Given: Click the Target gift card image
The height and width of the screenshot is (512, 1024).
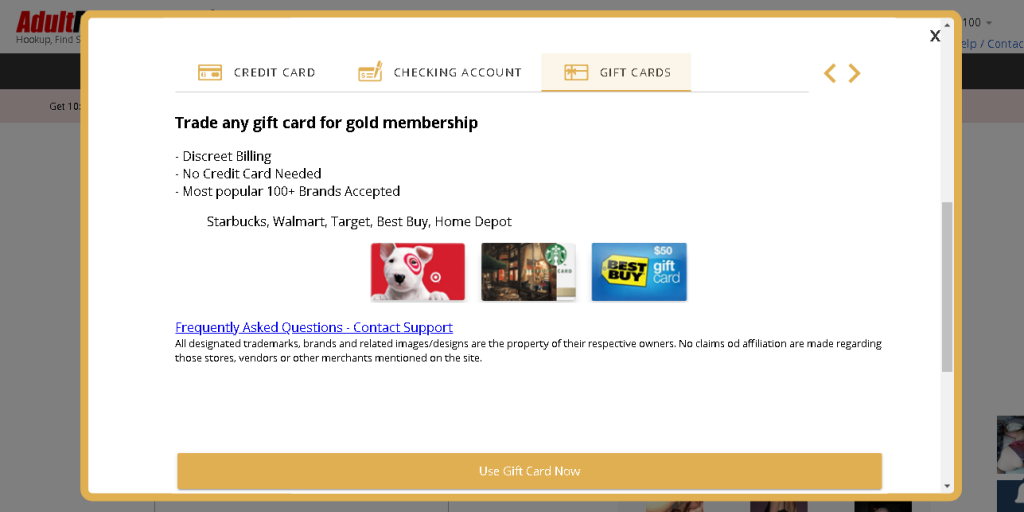Looking at the screenshot, I should pos(418,271).
